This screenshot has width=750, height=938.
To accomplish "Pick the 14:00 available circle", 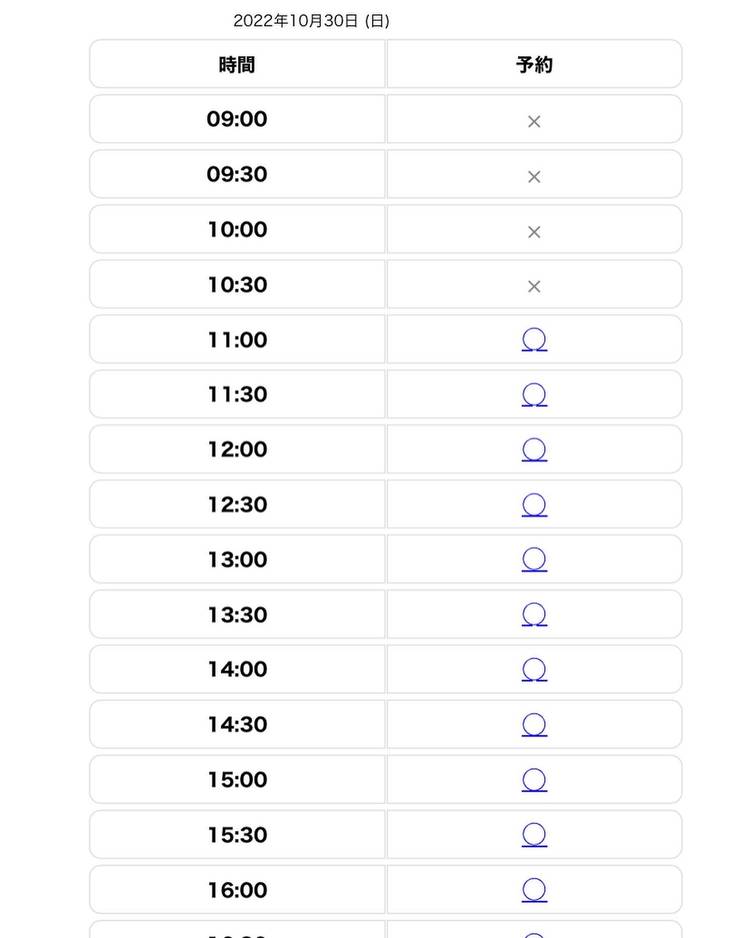I will [x=534, y=670].
